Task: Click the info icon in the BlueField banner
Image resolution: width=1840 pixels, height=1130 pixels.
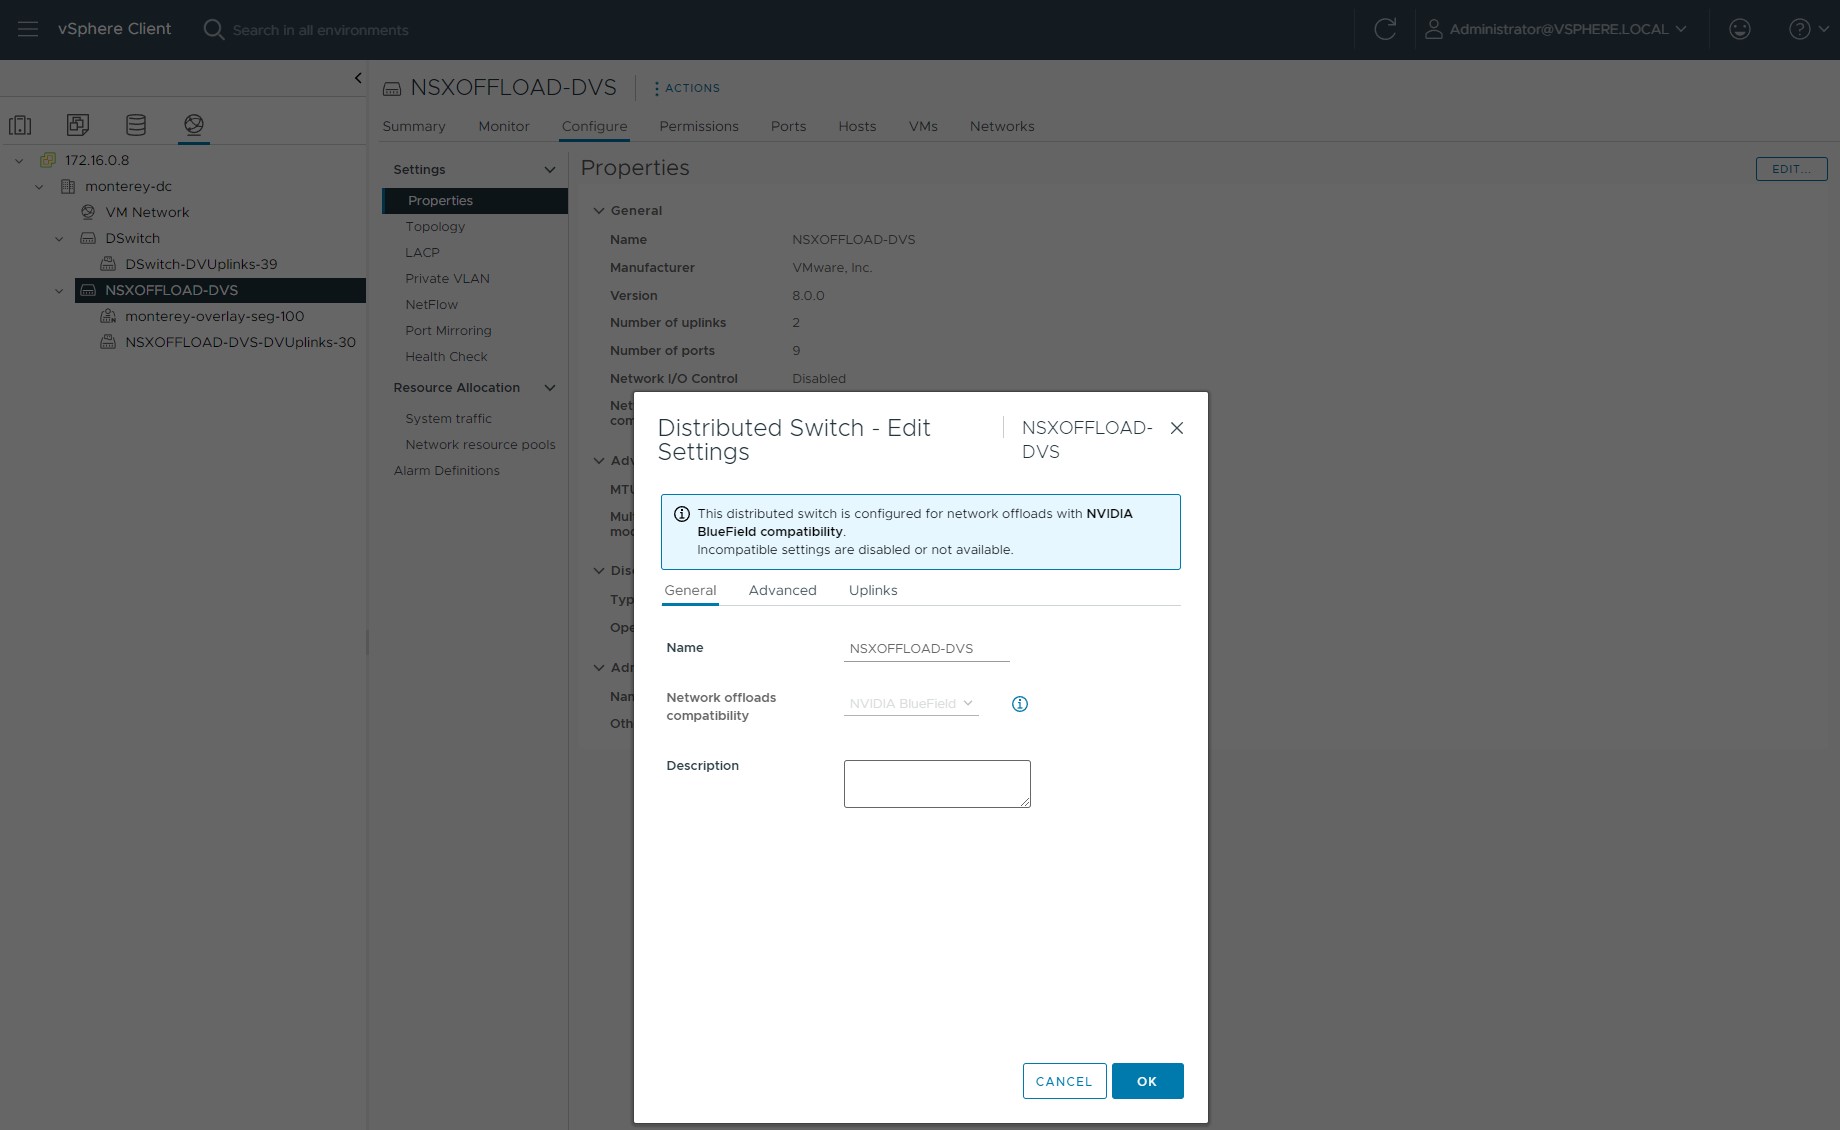Action: [x=682, y=514]
